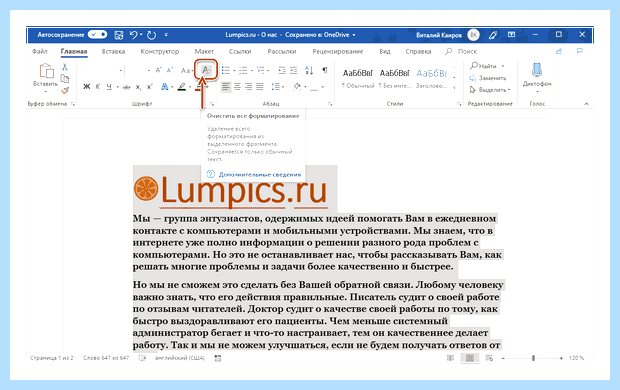This screenshot has width=620, height=390.
Task: Open the Change Case (Аа) dropdown
Action: point(186,71)
